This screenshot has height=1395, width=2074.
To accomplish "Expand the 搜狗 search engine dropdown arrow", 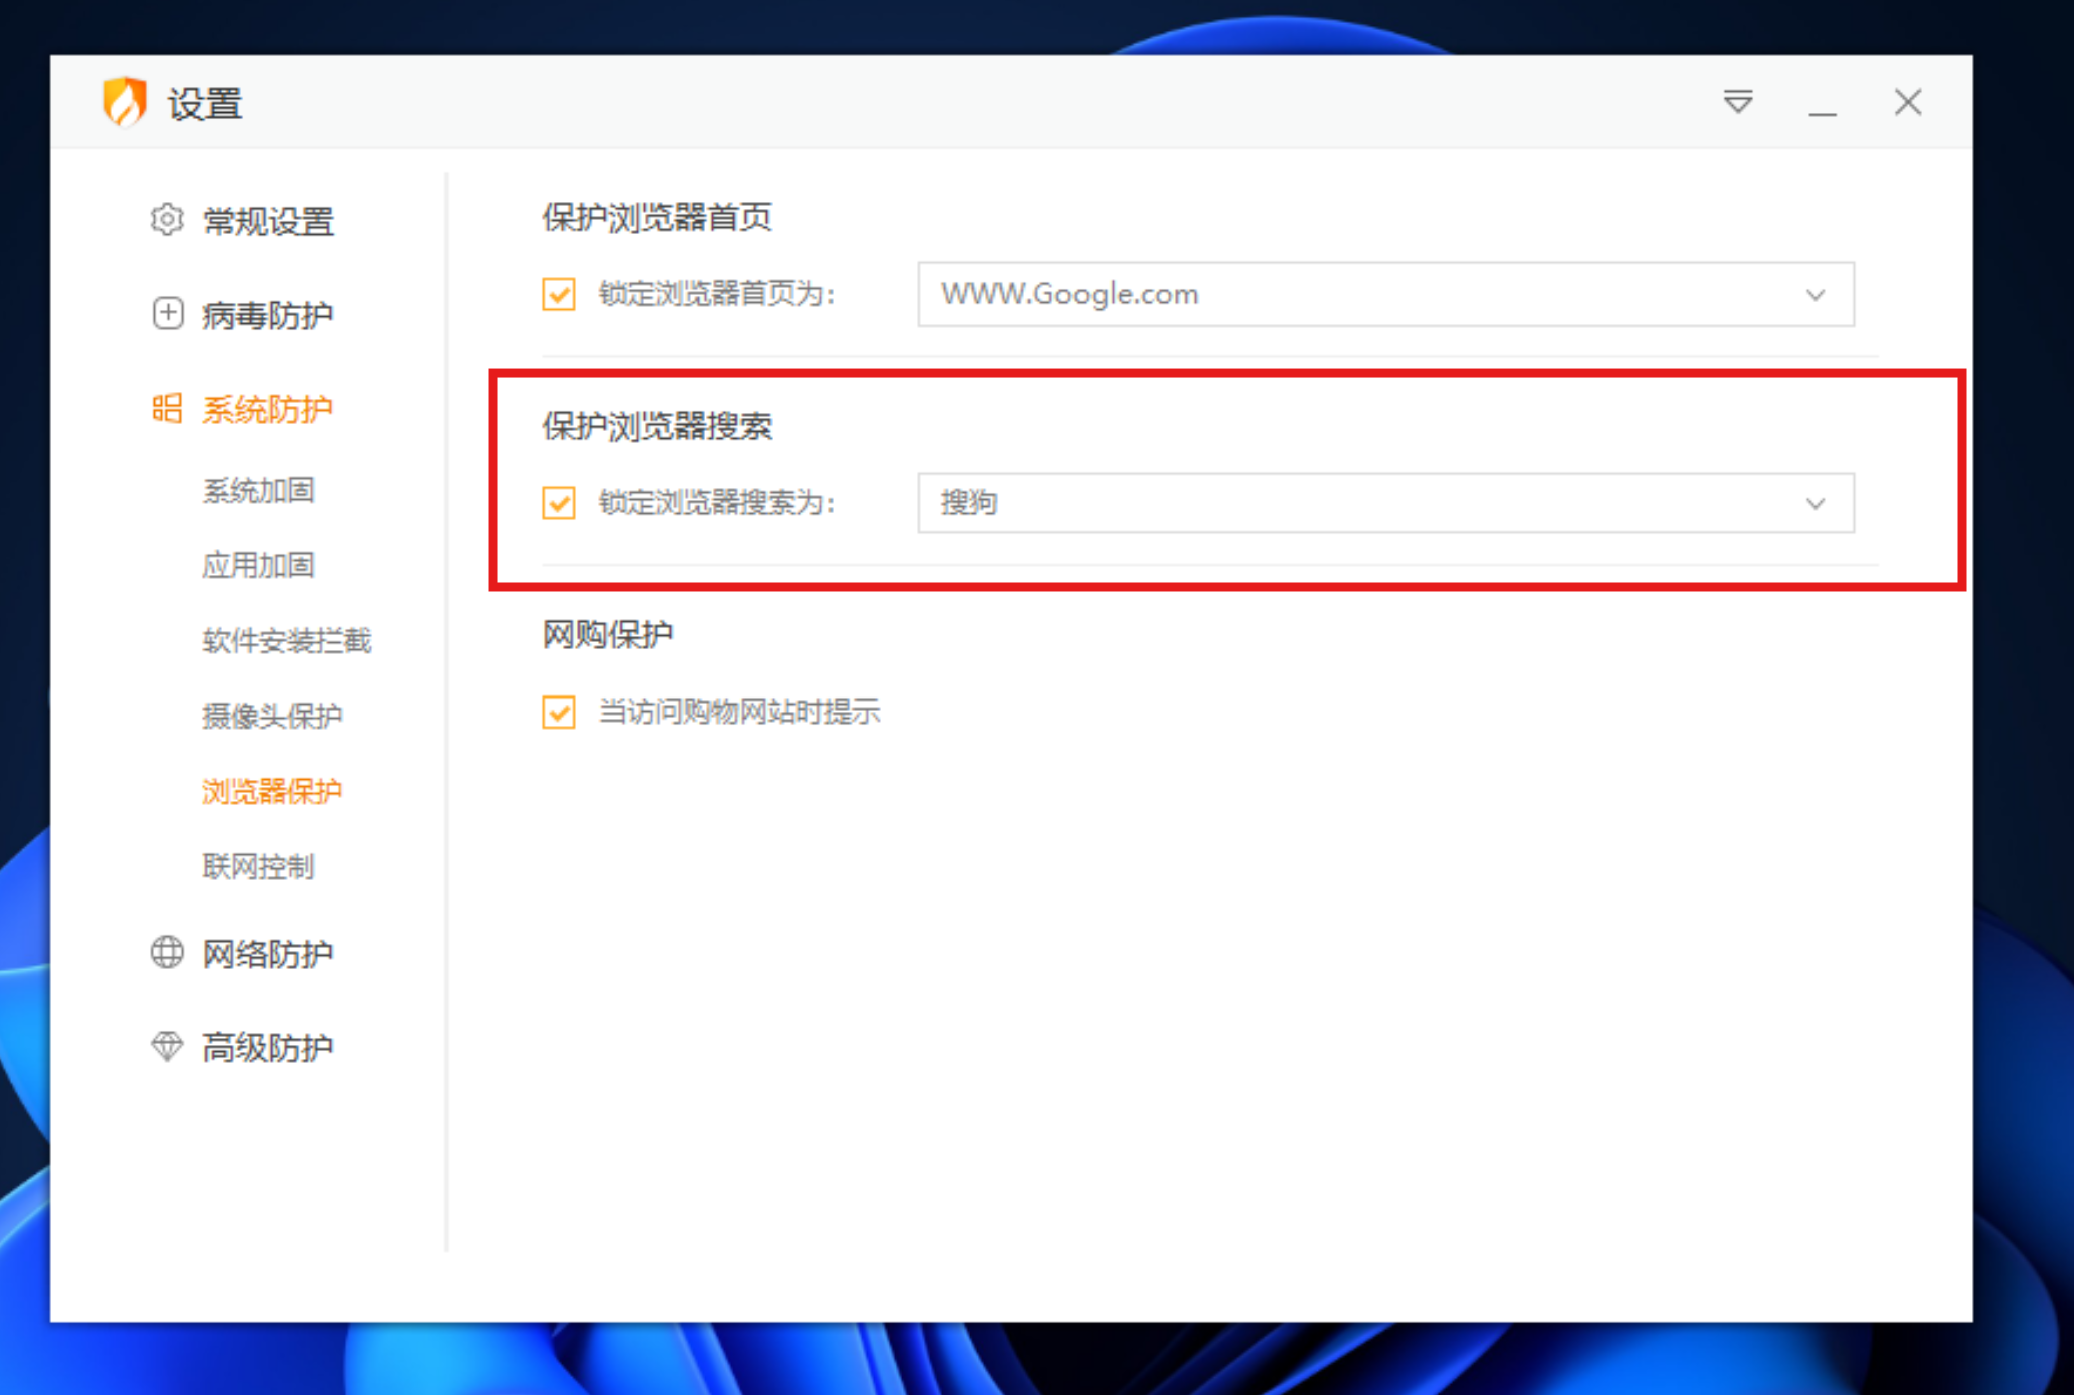I will coord(1815,503).
